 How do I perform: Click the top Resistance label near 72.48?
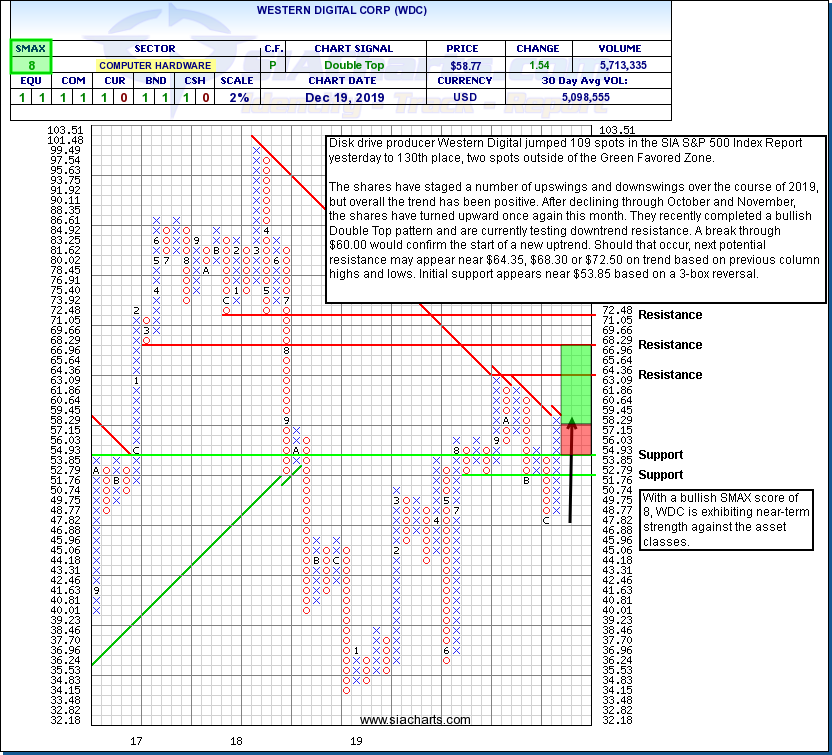click(670, 315)
